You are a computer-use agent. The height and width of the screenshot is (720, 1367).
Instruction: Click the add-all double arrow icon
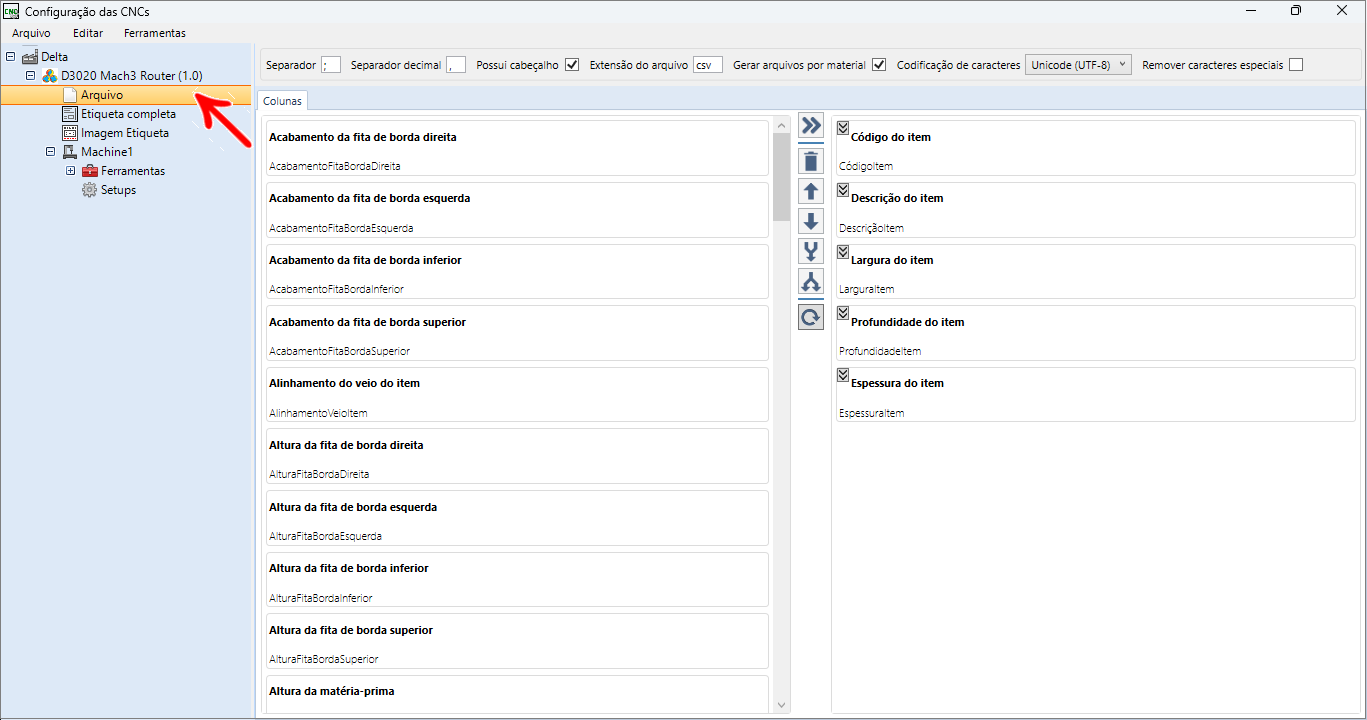tap(811, 125)
